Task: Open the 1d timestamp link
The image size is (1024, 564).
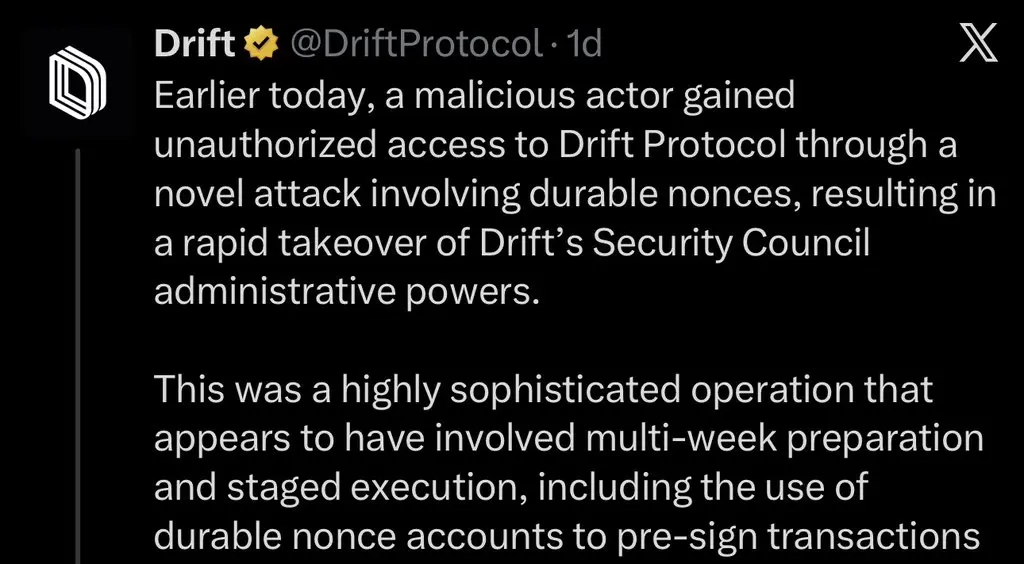Action: tap(584, 44)
